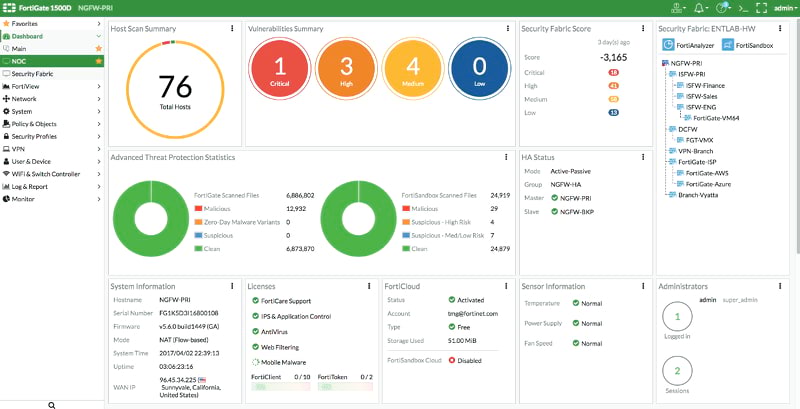Screen dimensions: 800x409
Task: Click the US flag beside WAN IP
Action: 202,379
